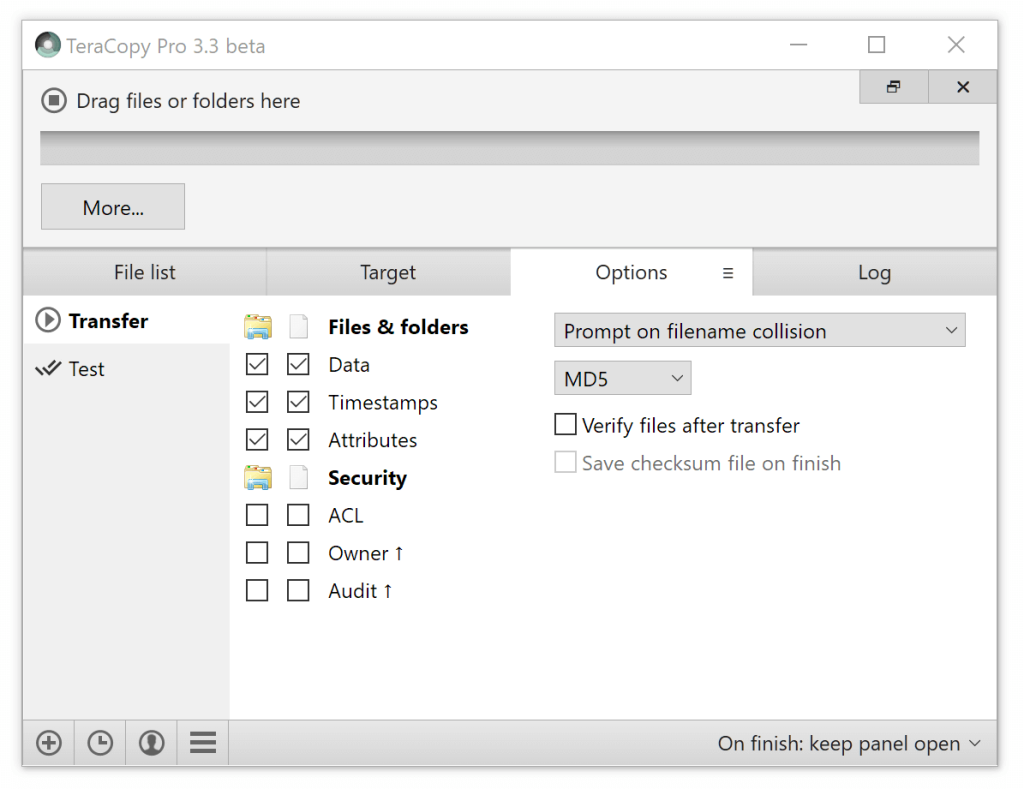The image size is (1024, 789).
Task: Click the file icon beside Security
Action: (x=298, y=477)
